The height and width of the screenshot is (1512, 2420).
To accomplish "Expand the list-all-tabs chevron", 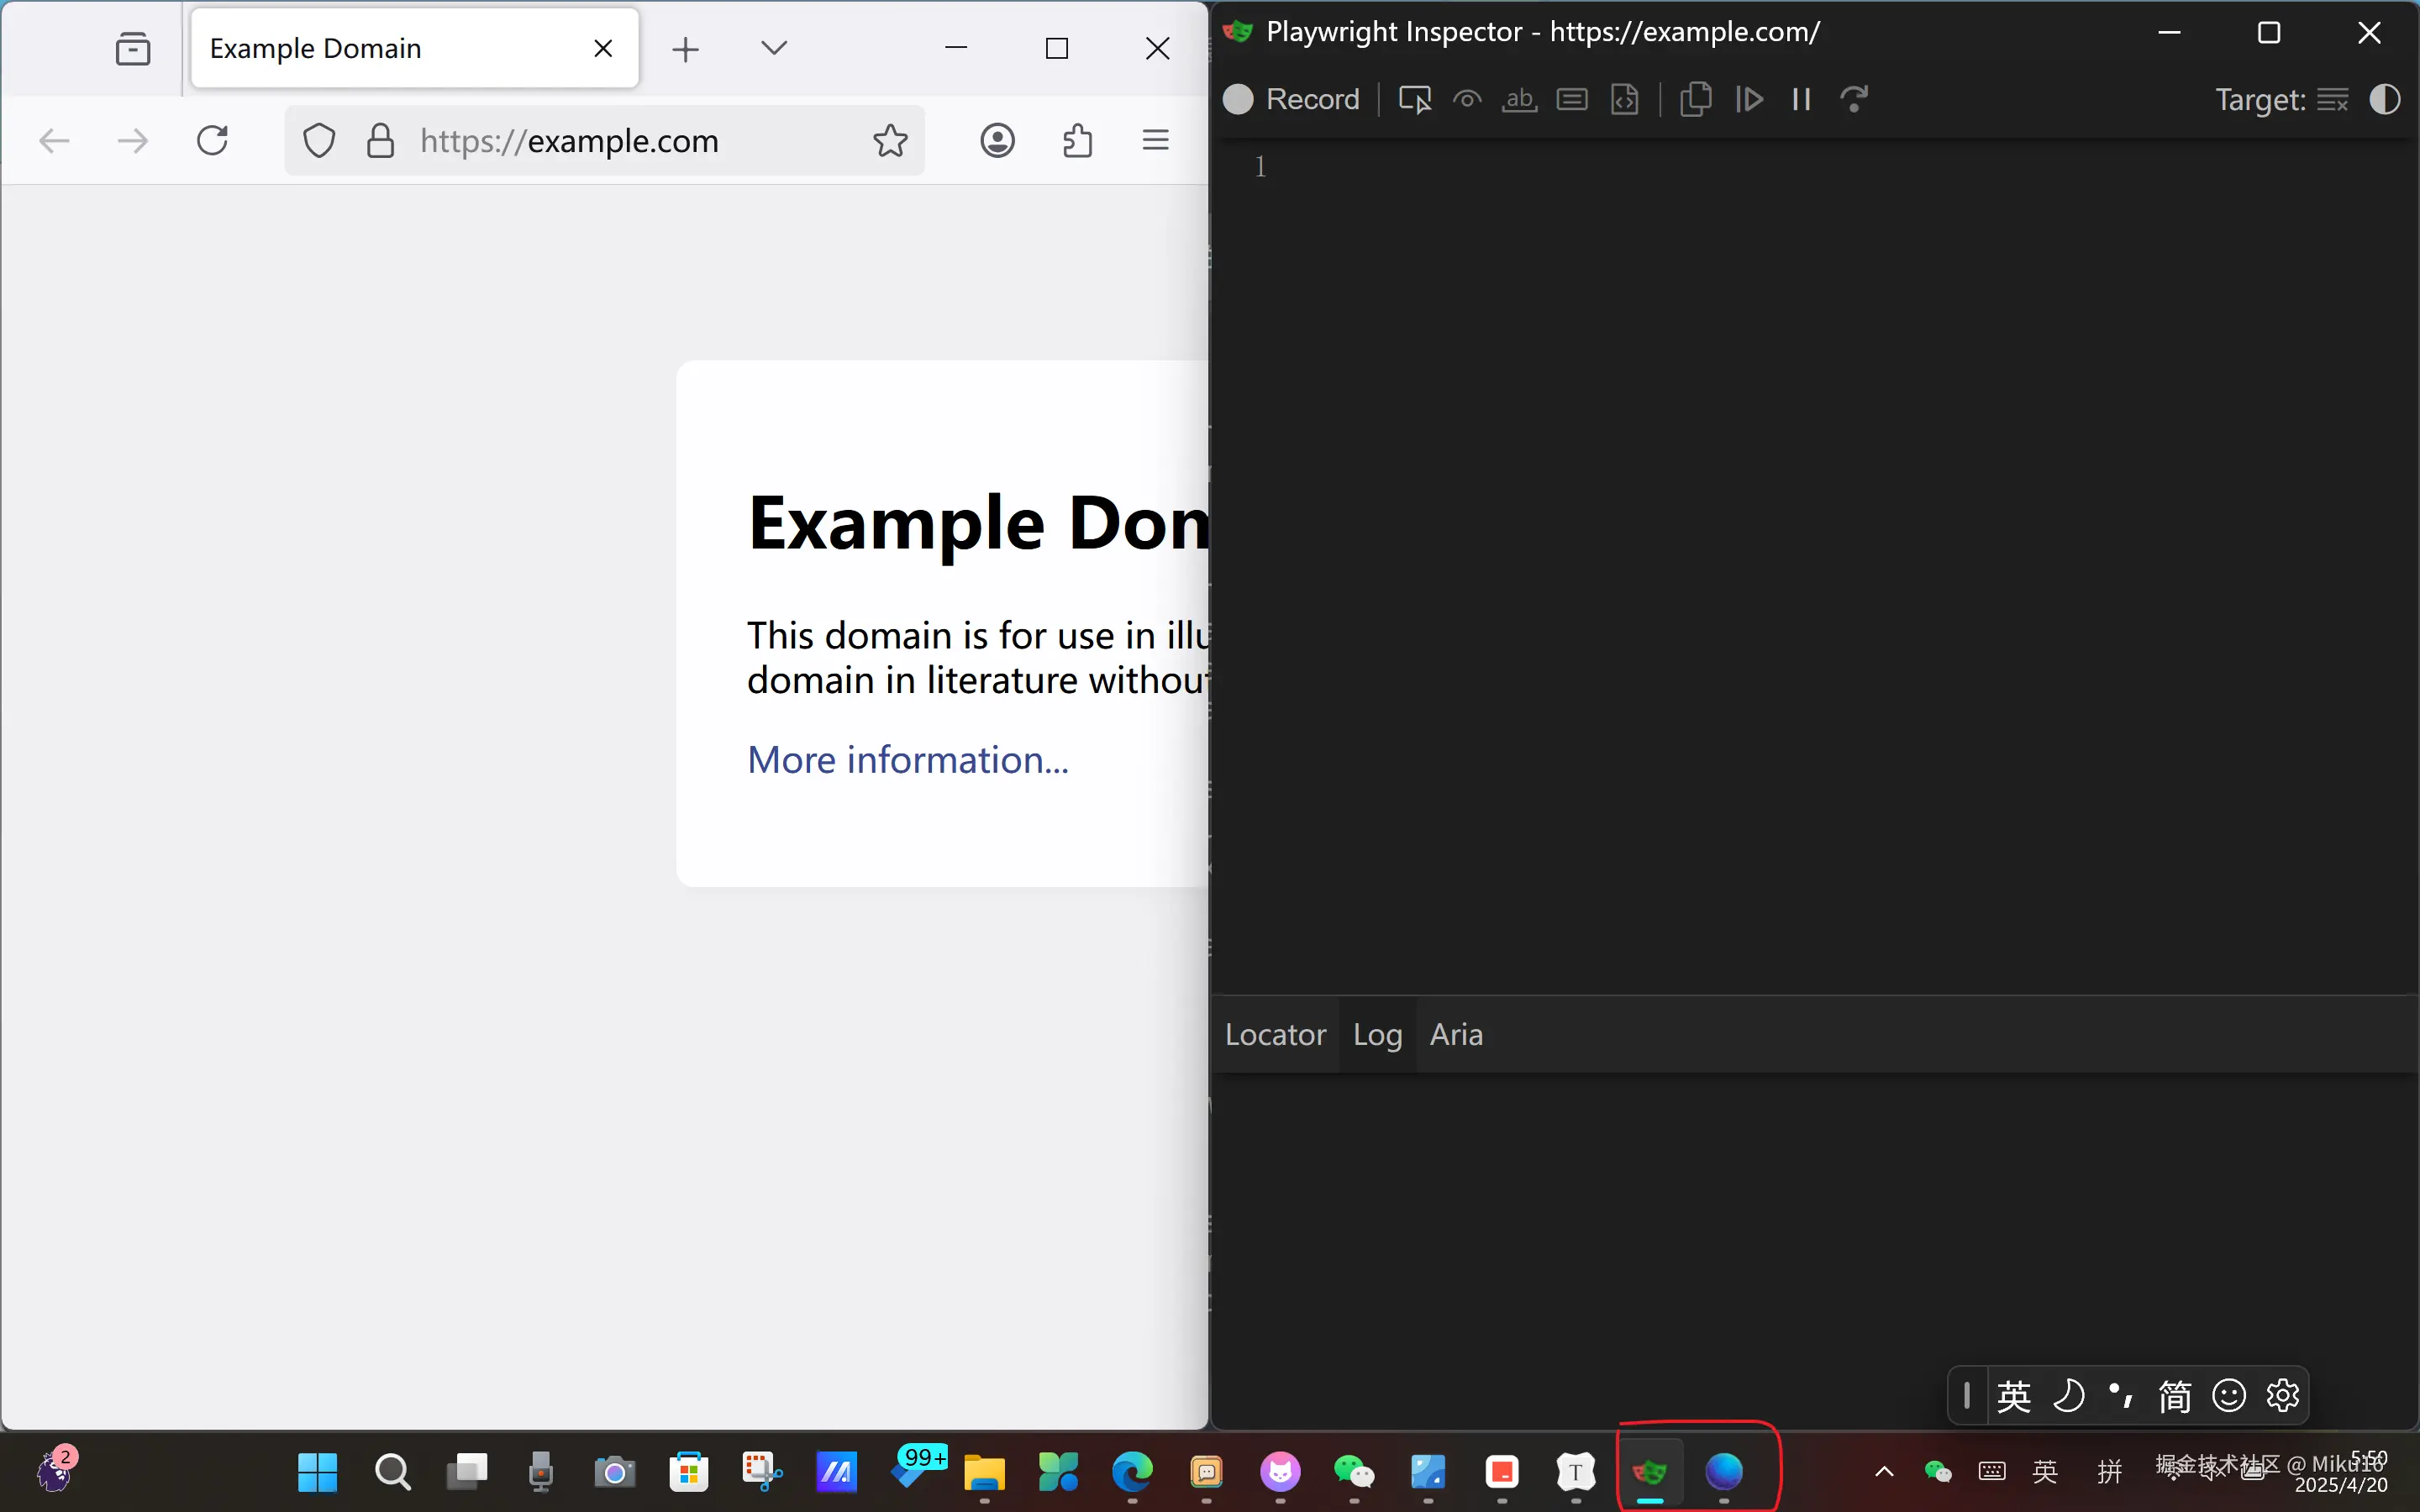I will [x=774, y=47].
